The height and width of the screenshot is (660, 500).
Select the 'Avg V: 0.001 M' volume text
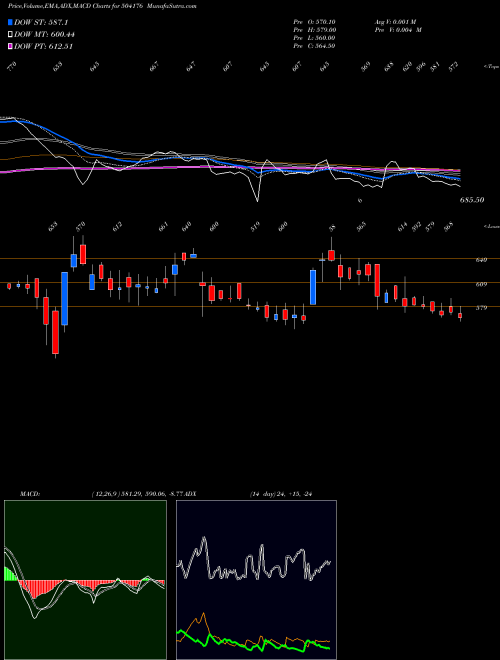click(395, 22)
